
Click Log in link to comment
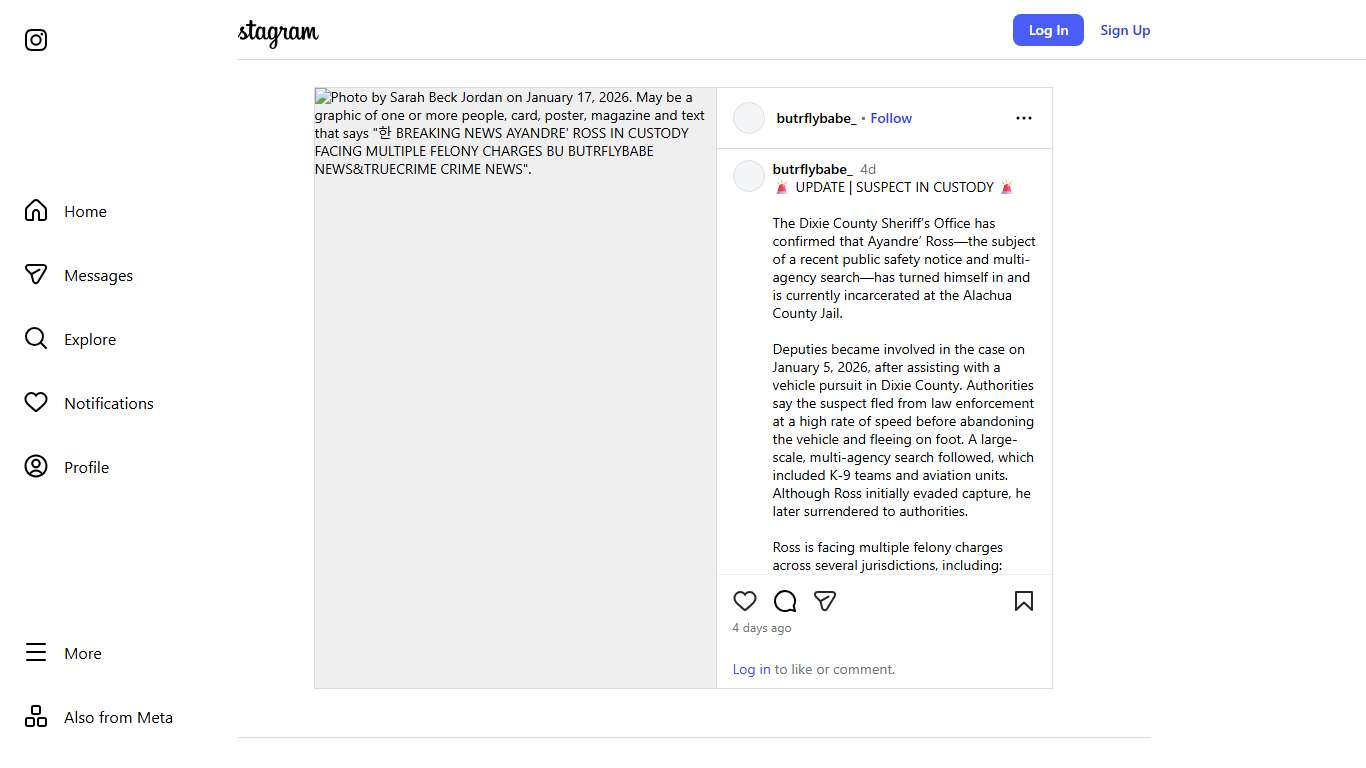[x=751, y=670]
